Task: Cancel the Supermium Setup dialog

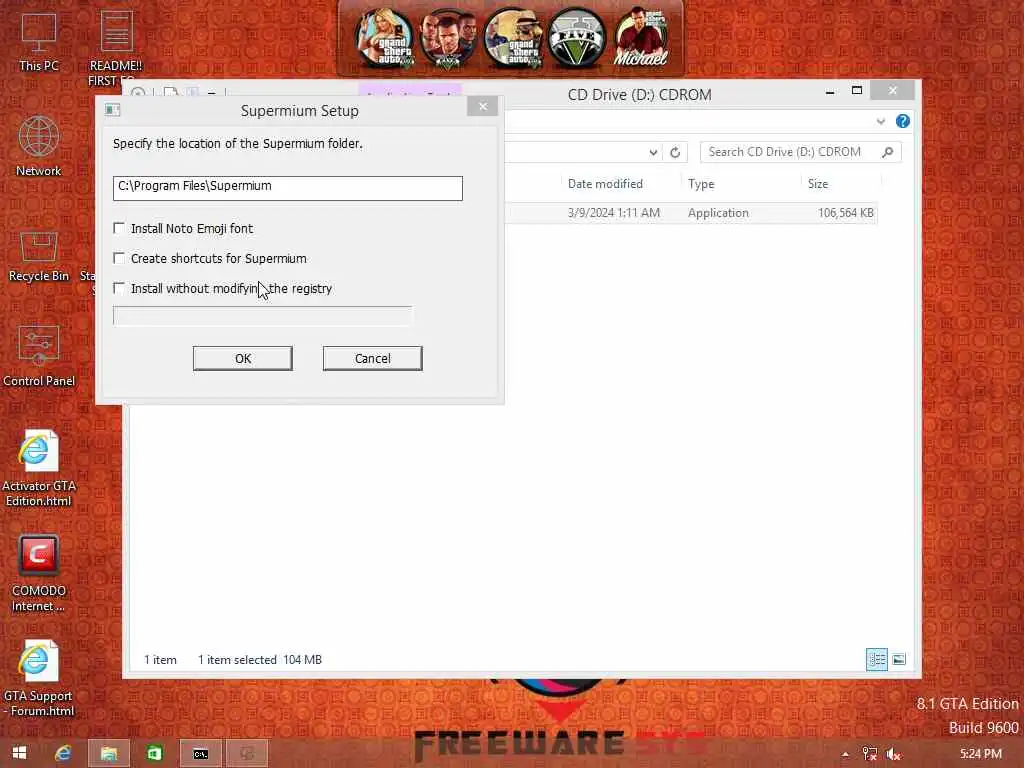Action: point(372,359)
